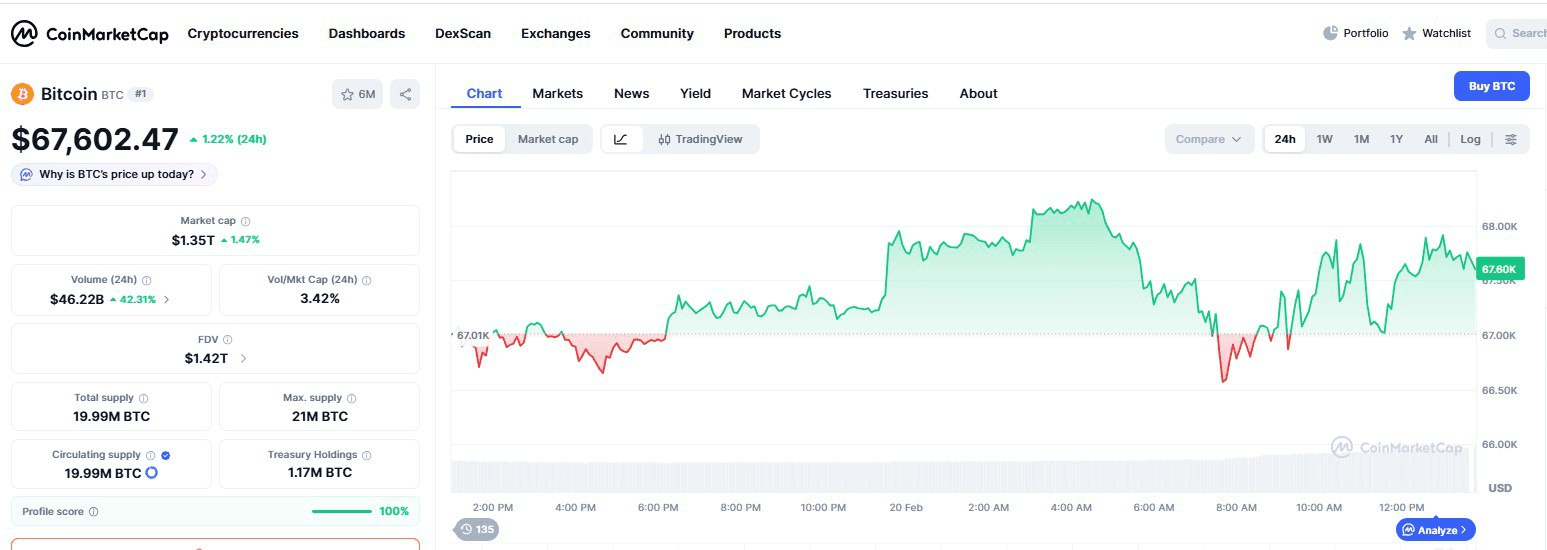Click the Market cap info icon
Screen dimensions: 1547x550
click(x=246, y=221)
